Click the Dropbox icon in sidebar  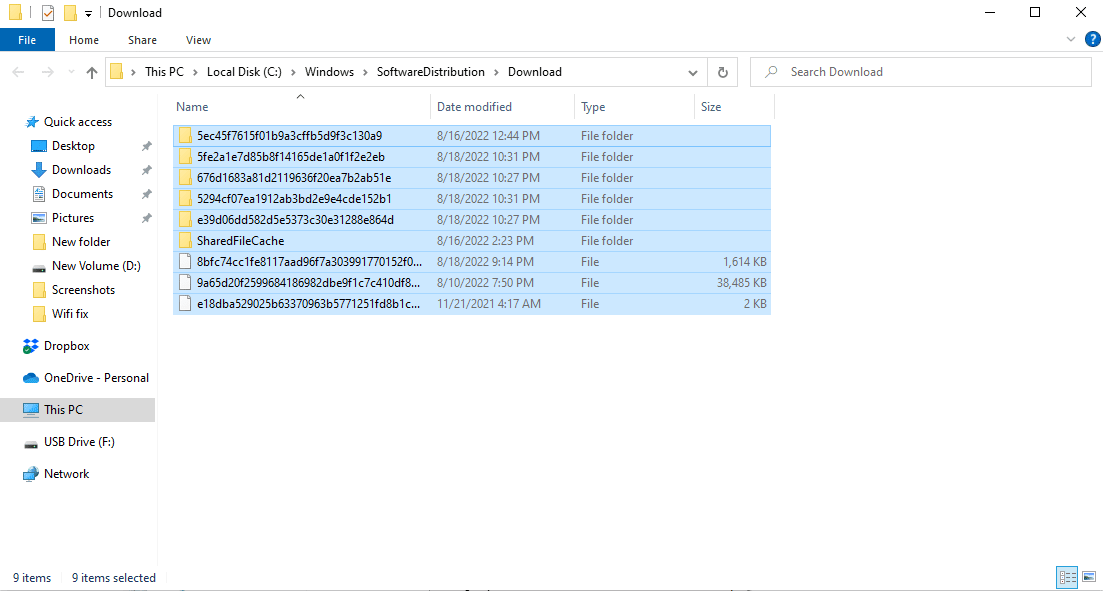(x=31, y=346)
